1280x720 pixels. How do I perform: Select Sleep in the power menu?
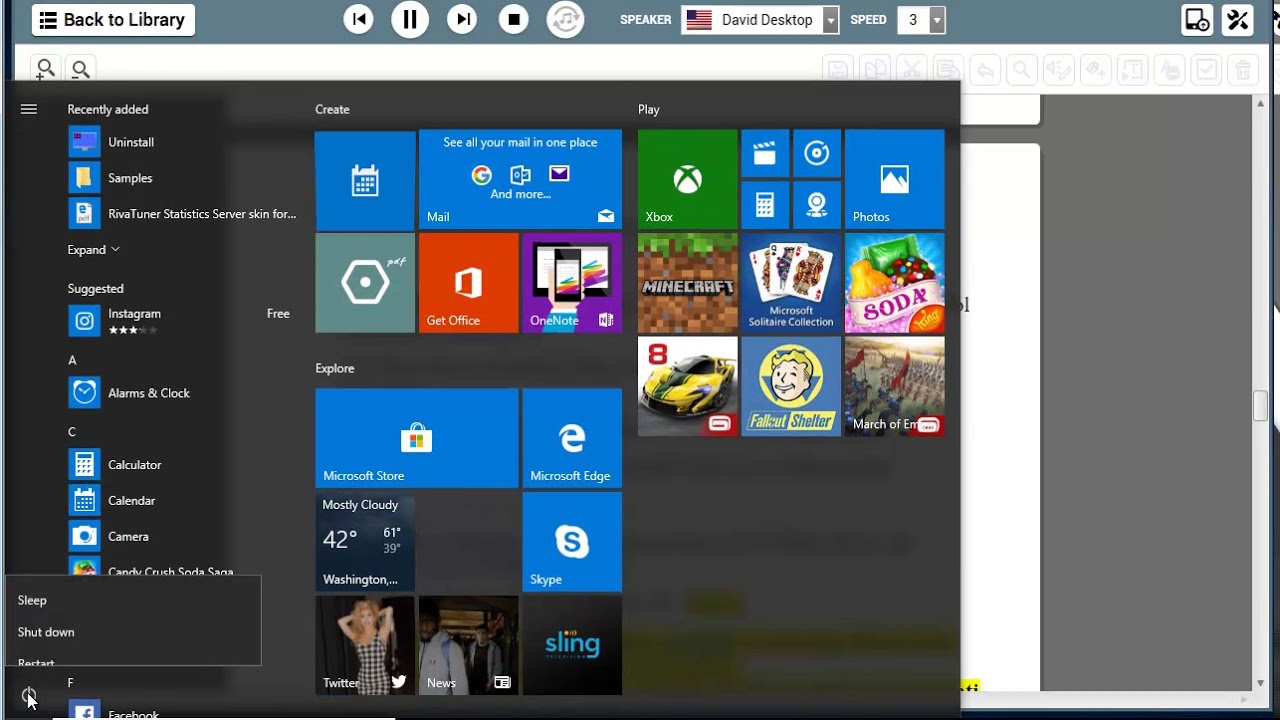click(x=132, y=600)
